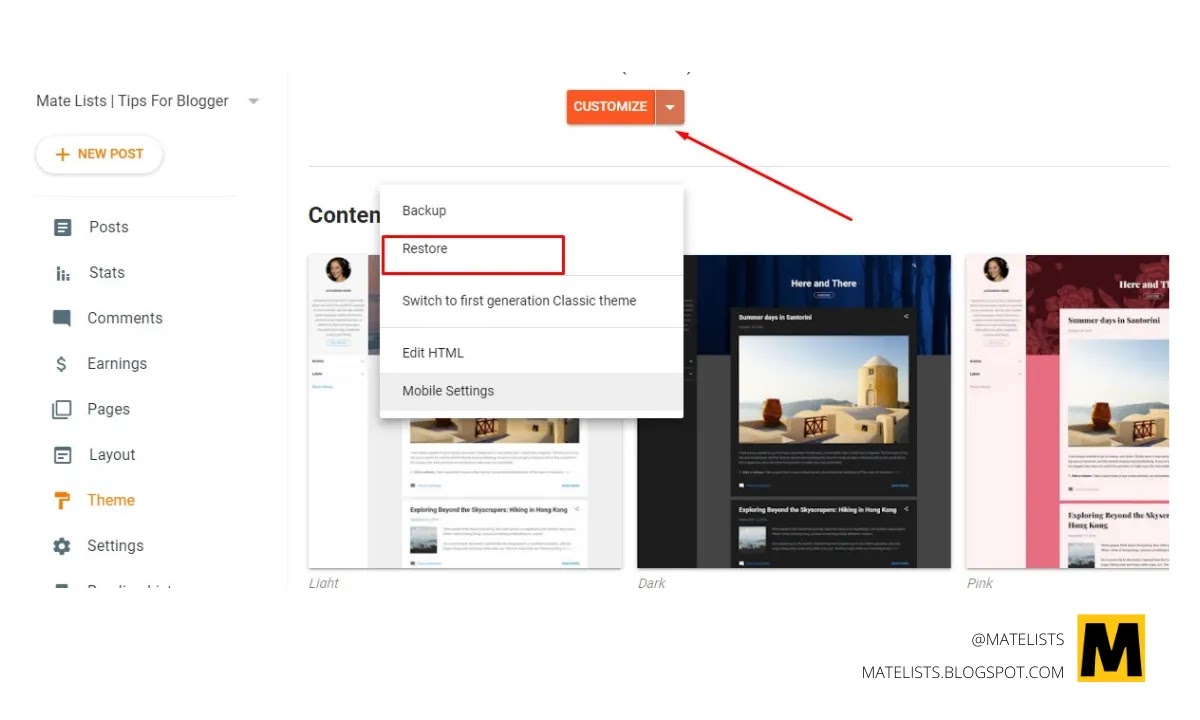Screen dimensions: 1200x720
Task: Select the Dark theme thumbnail
Action: [794, 412]
